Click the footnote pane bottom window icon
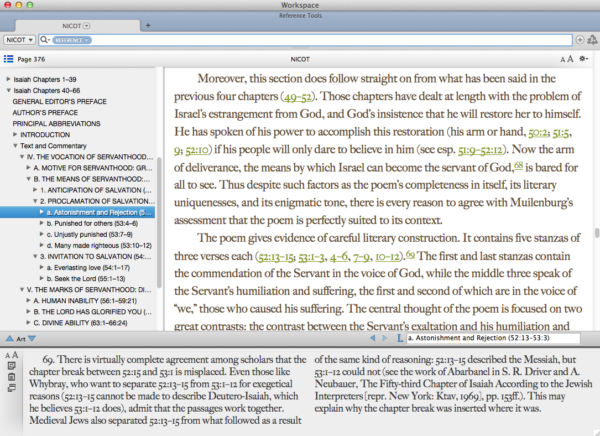The width and height of the screenshot is (600, 436). (x=11, y=388)
